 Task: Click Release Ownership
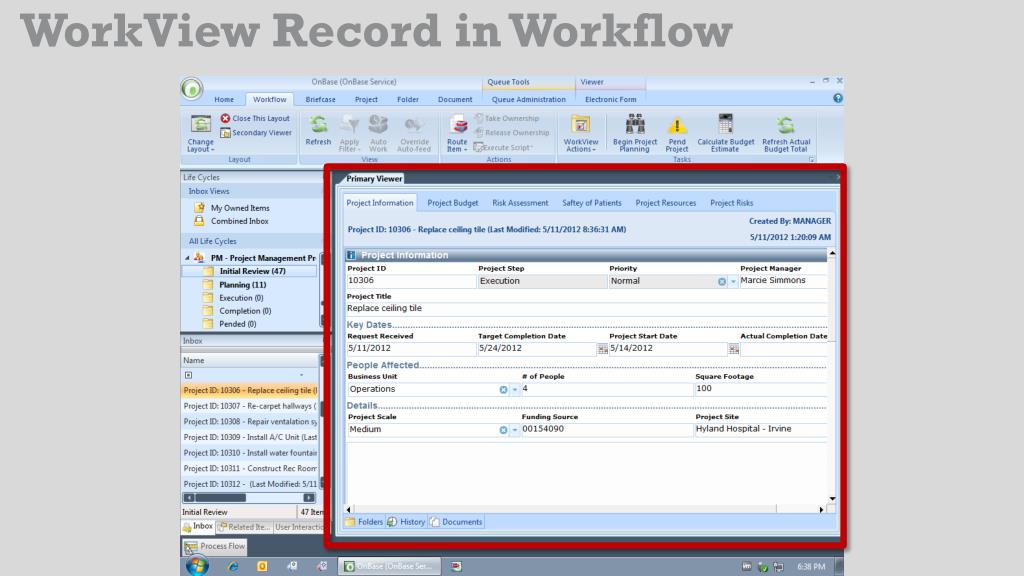point(512,133)
